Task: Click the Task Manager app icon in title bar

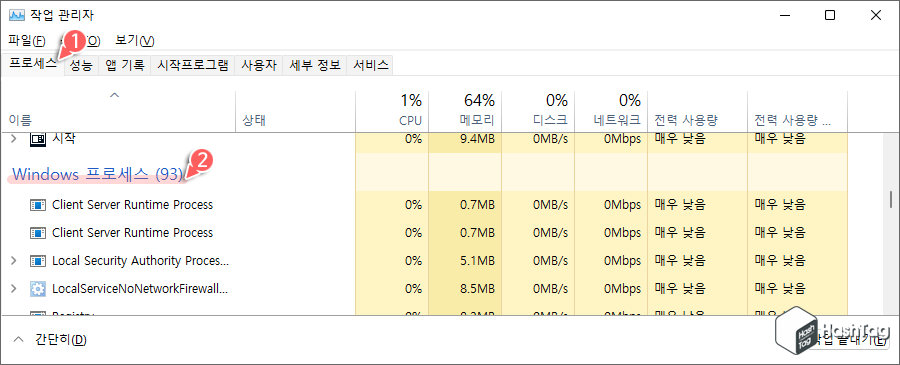Action: pos(16,15)
